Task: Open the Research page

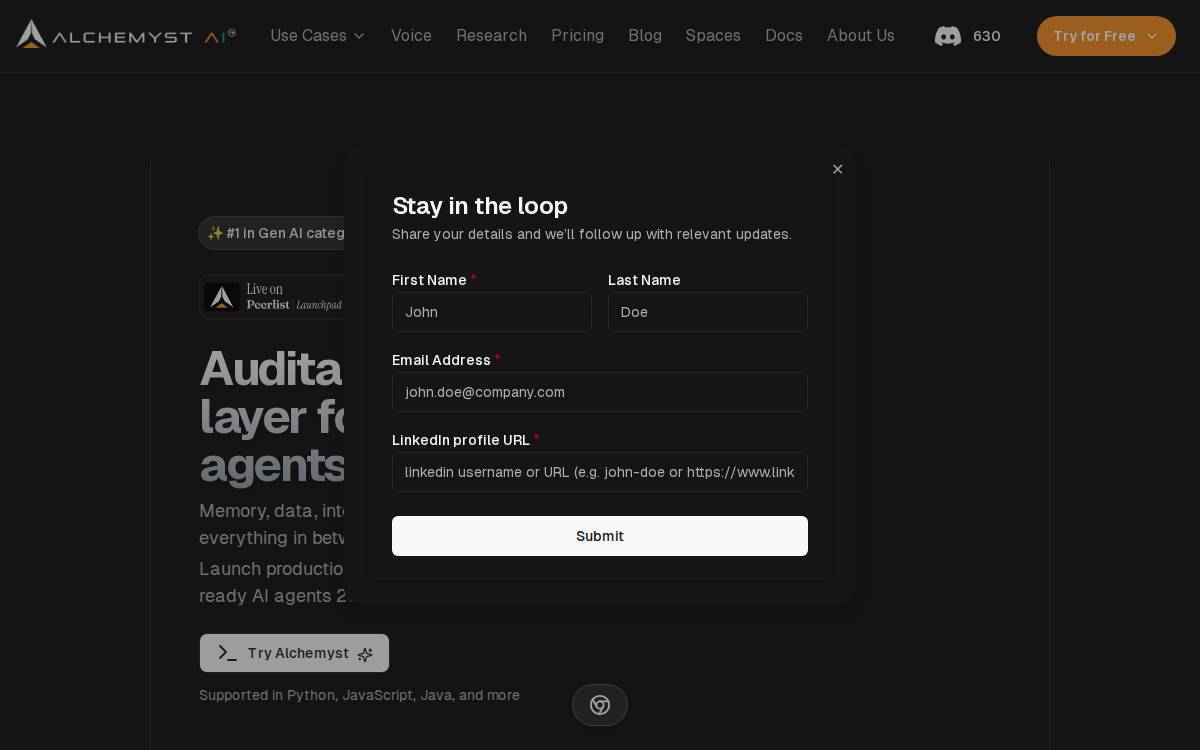Action: (491, 36)
